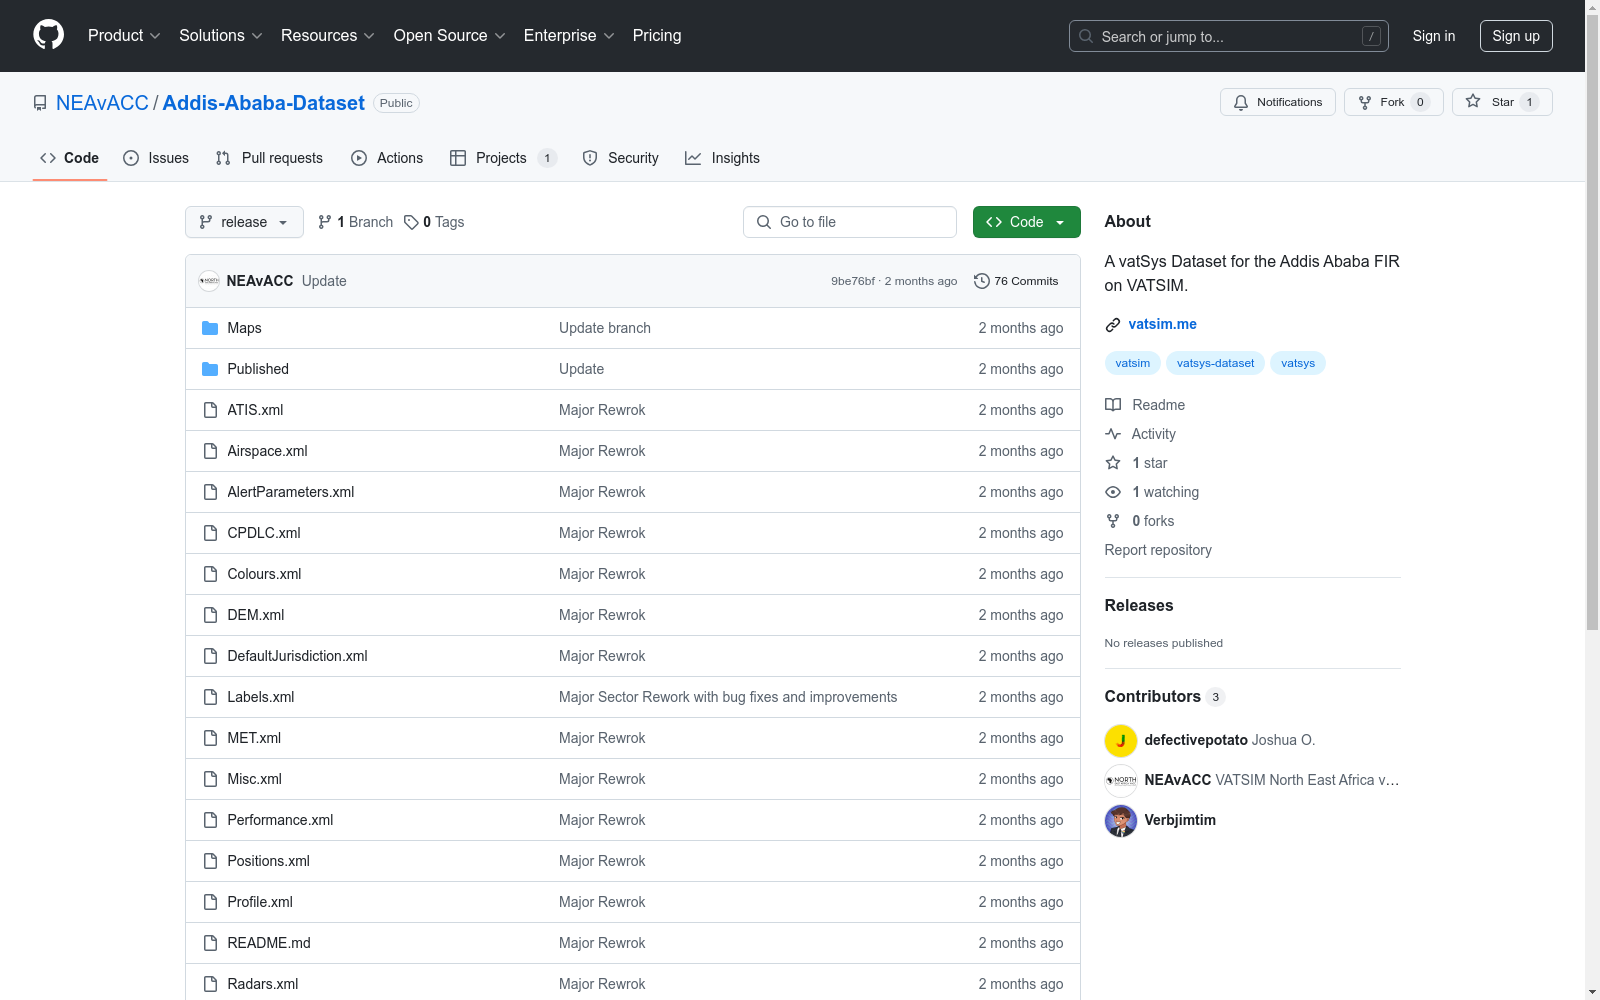
Task: Click the star icon next to 1 star
Action: [1113, 463]
